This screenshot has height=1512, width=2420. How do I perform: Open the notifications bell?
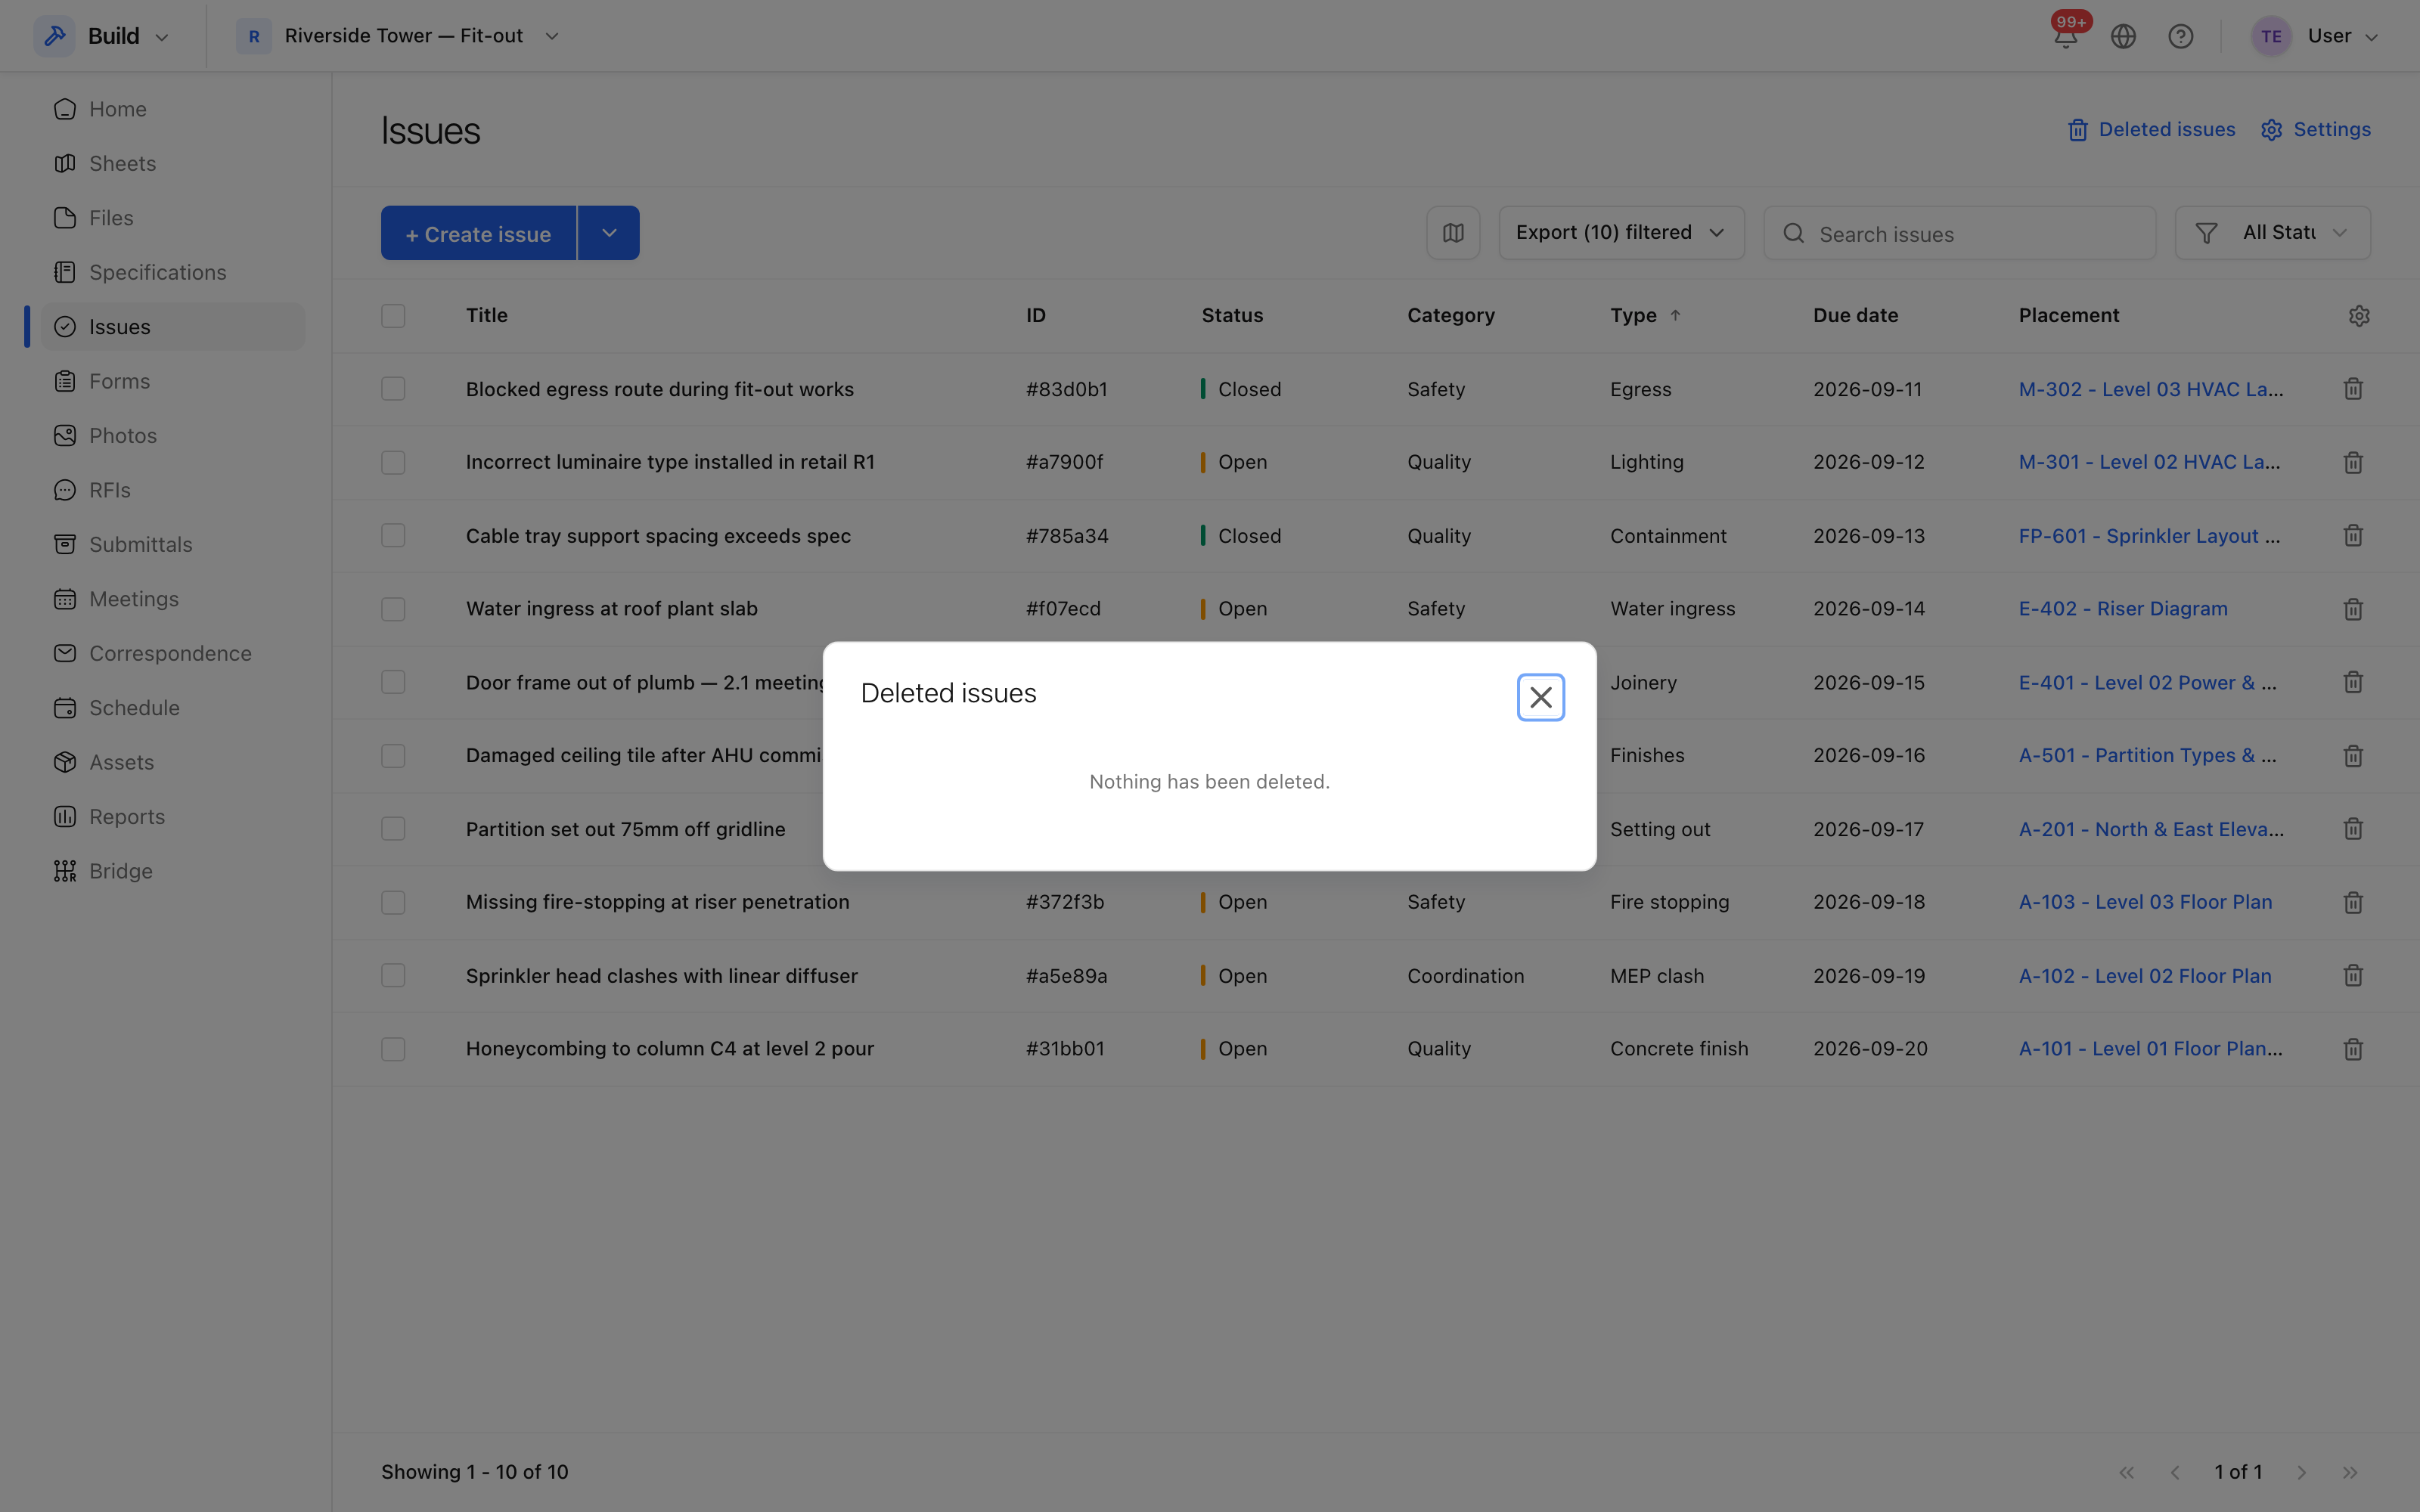pos(2066,36)
